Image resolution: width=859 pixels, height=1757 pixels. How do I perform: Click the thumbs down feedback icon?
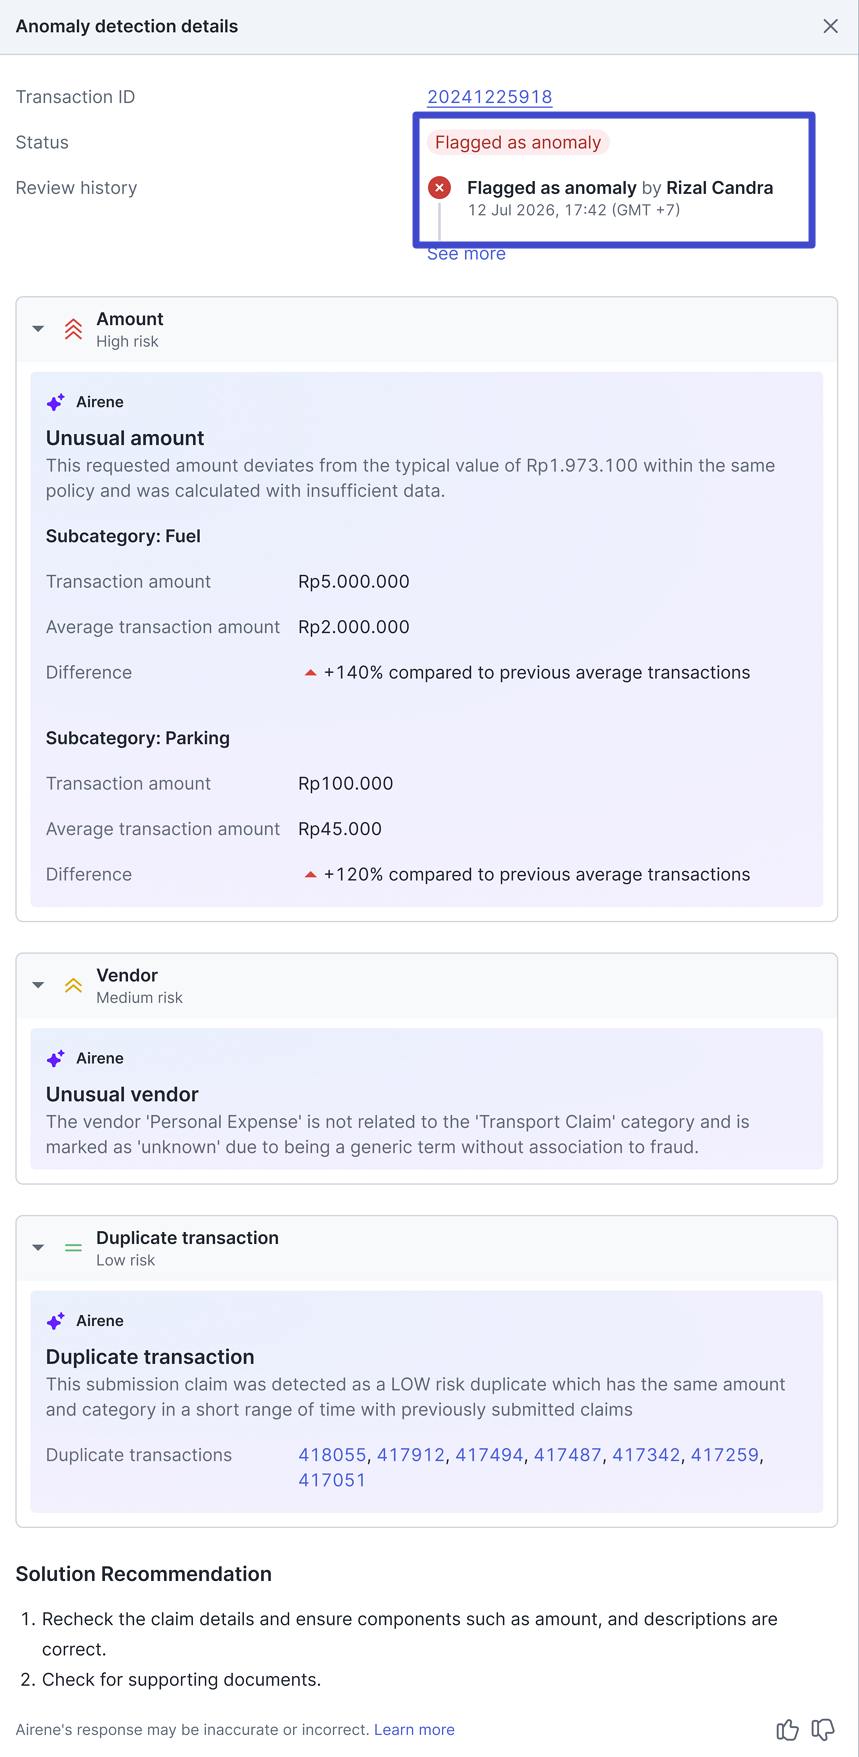point(823,1729)
